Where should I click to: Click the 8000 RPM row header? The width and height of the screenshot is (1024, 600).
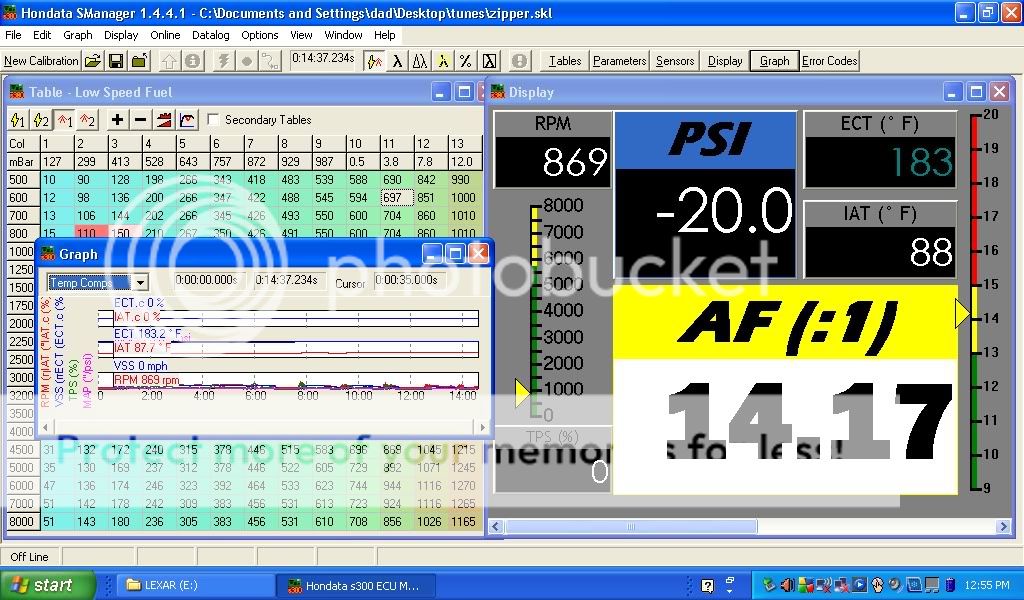click(x=23, y=522)
